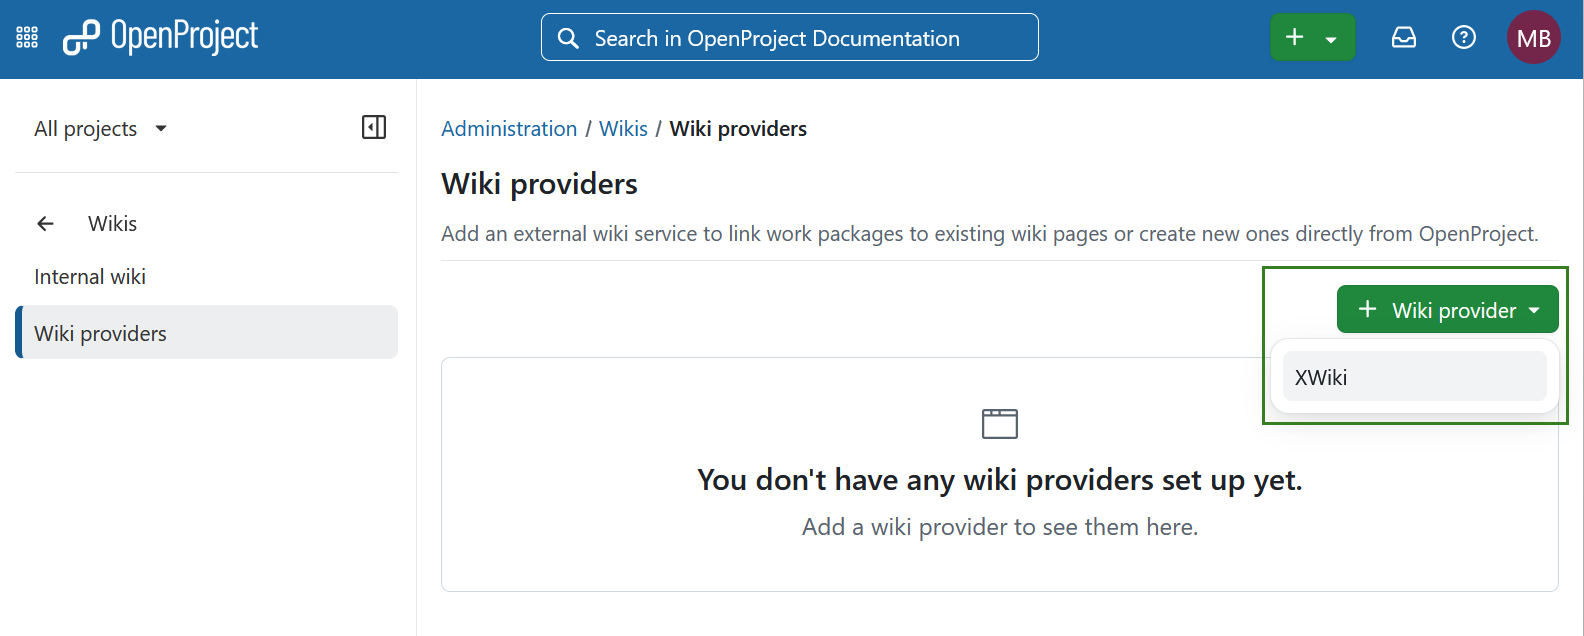This screenshot has width=1584, height=636.
Task: Select Wiki providers in sidebar
Action: click(x=206, y=332)
